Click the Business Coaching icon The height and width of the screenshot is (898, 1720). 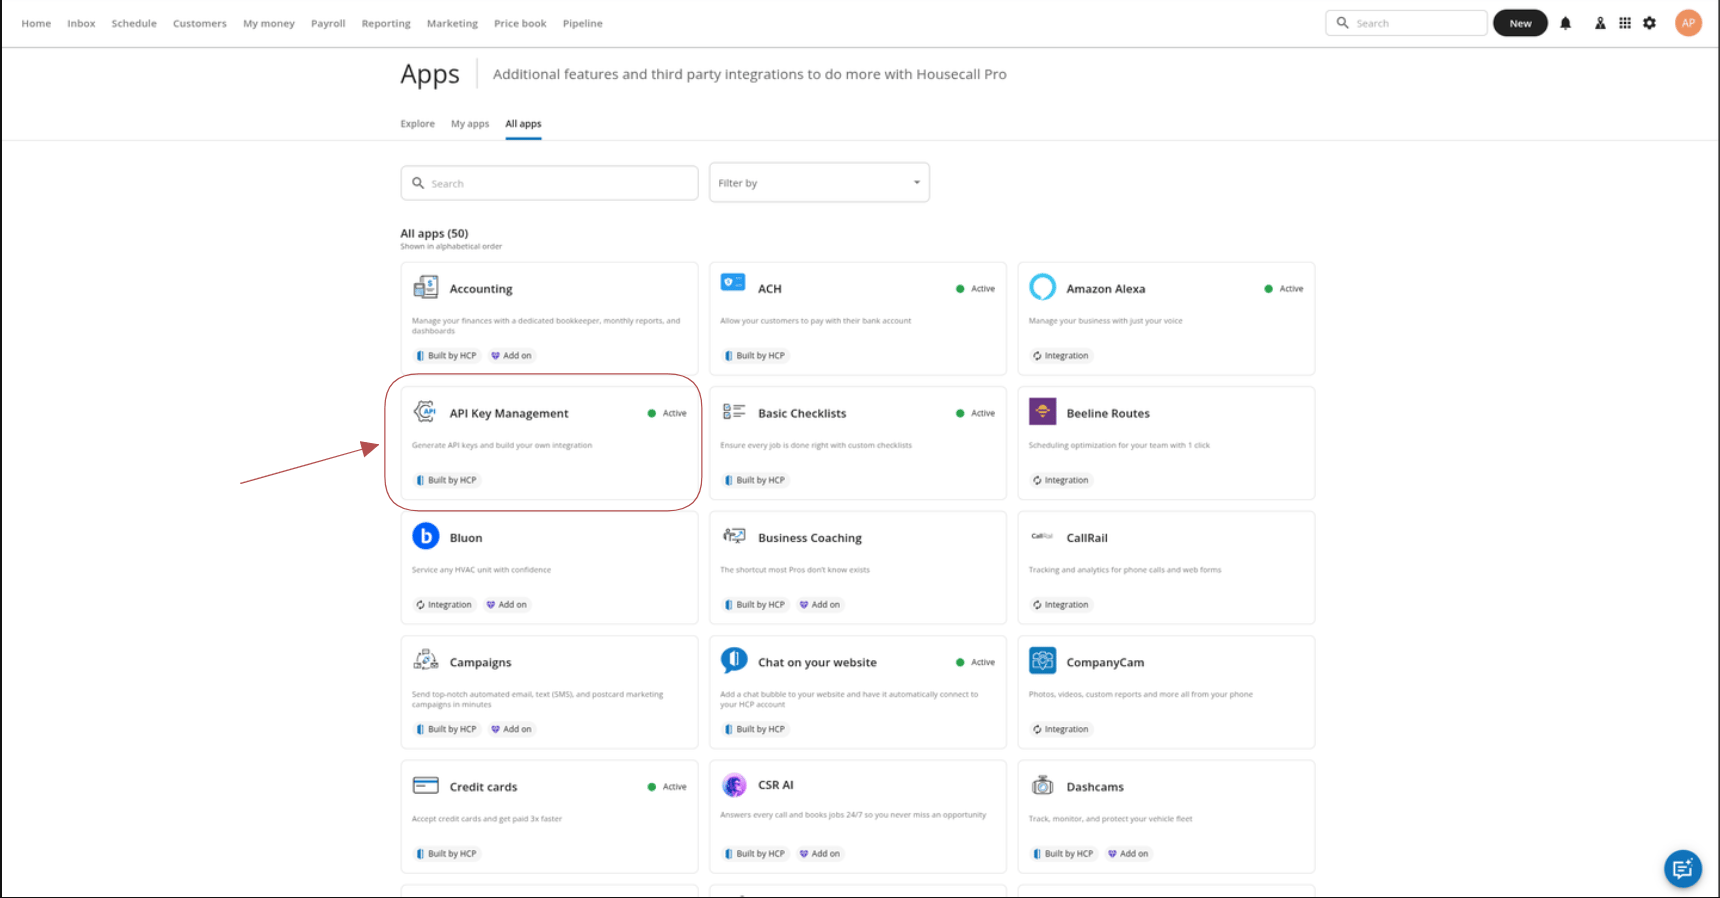734,536
